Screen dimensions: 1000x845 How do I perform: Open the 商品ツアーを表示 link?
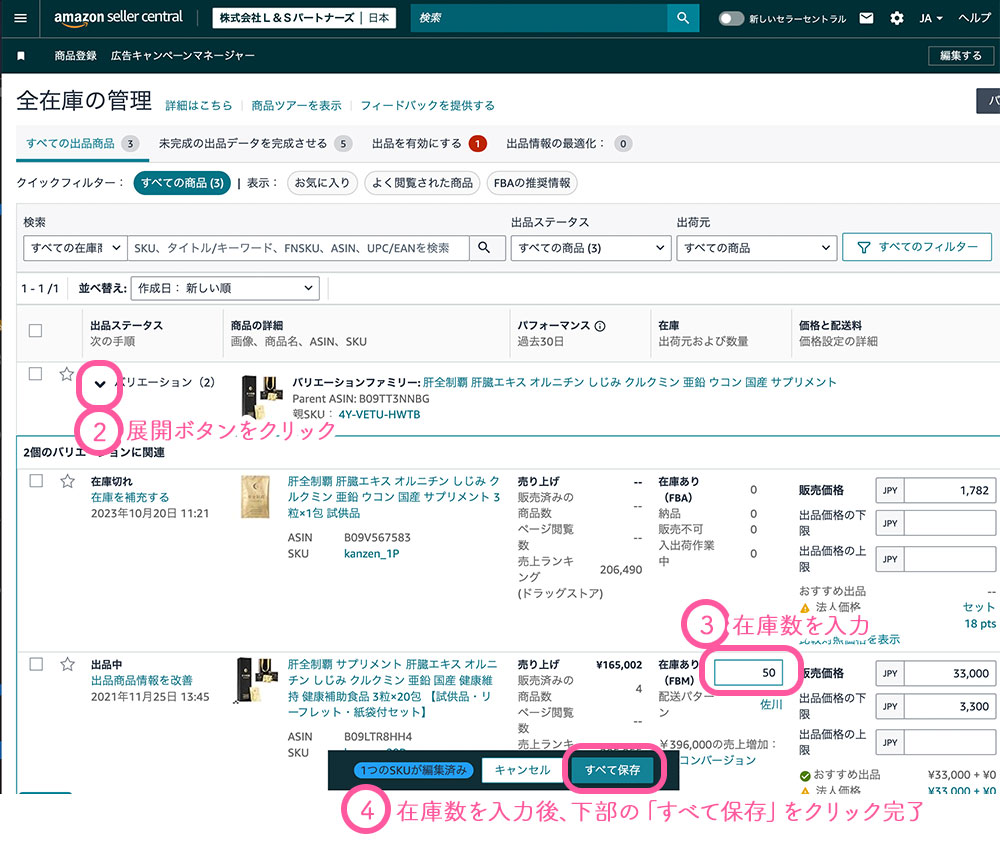coord(296,105)
